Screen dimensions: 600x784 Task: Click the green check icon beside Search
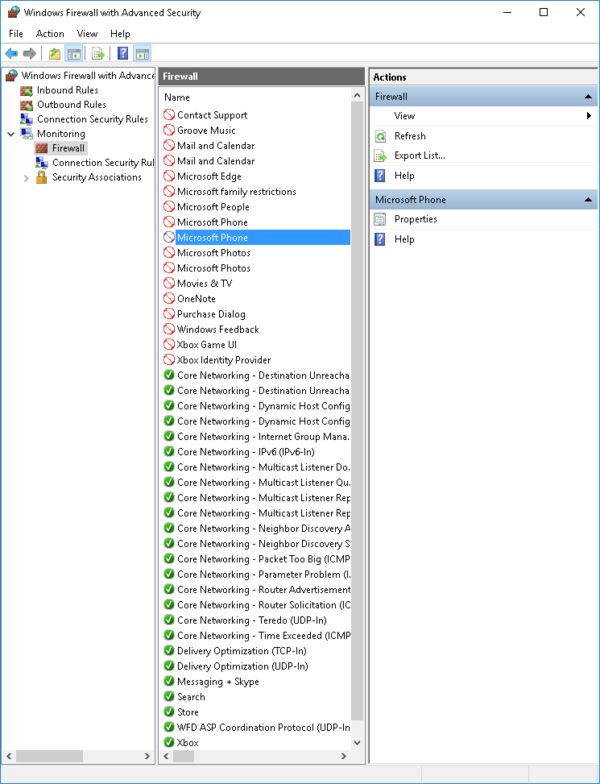(x=169, y=696)
